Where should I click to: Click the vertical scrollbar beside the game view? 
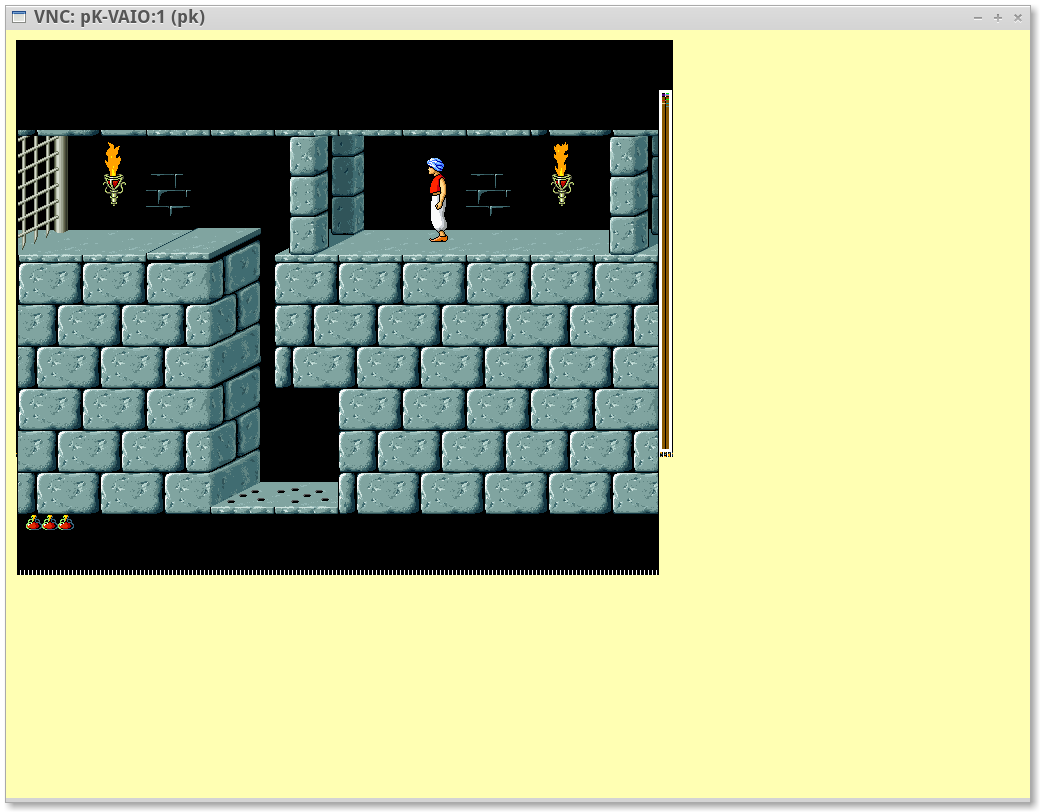[665, 273]
